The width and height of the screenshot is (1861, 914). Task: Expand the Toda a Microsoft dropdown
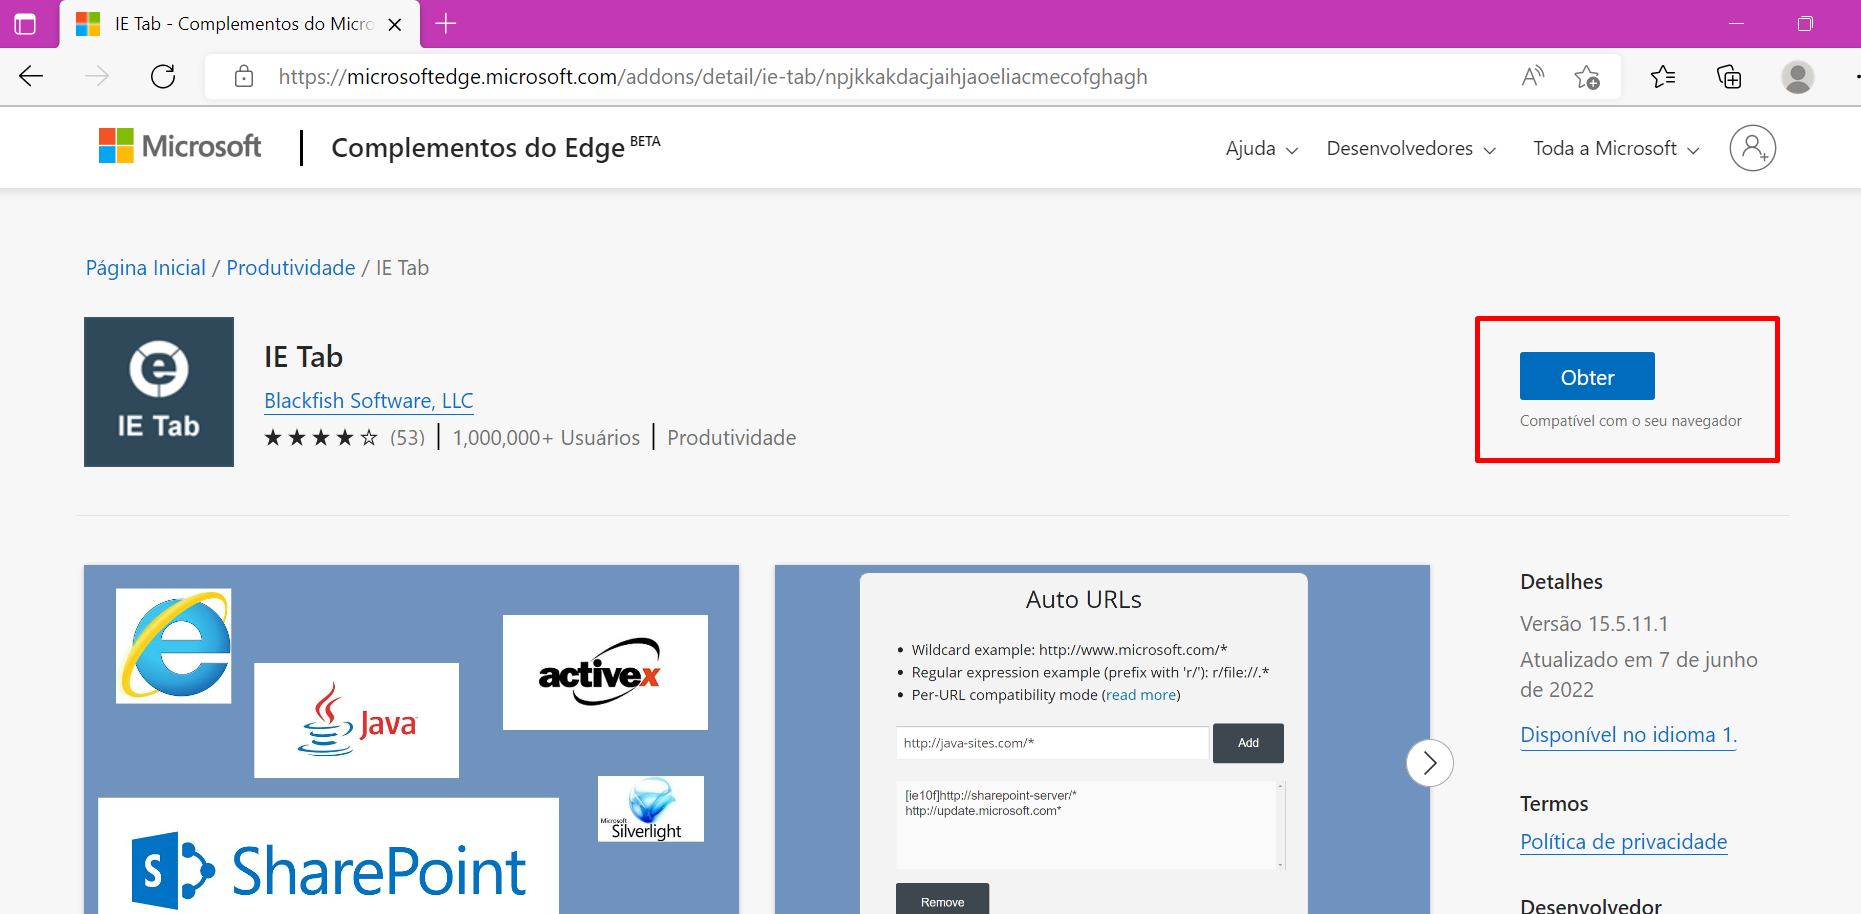tap(1616, 148)
